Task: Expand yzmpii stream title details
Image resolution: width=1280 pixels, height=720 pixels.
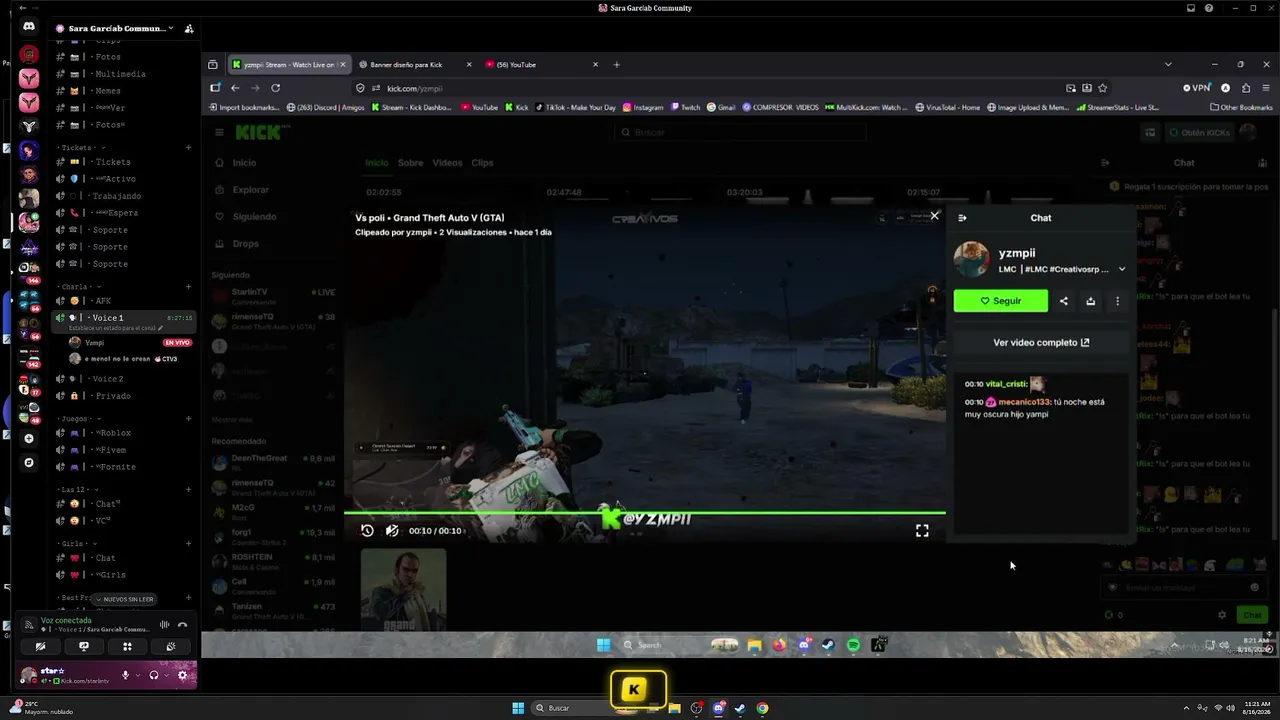Action: point(1122,269)
